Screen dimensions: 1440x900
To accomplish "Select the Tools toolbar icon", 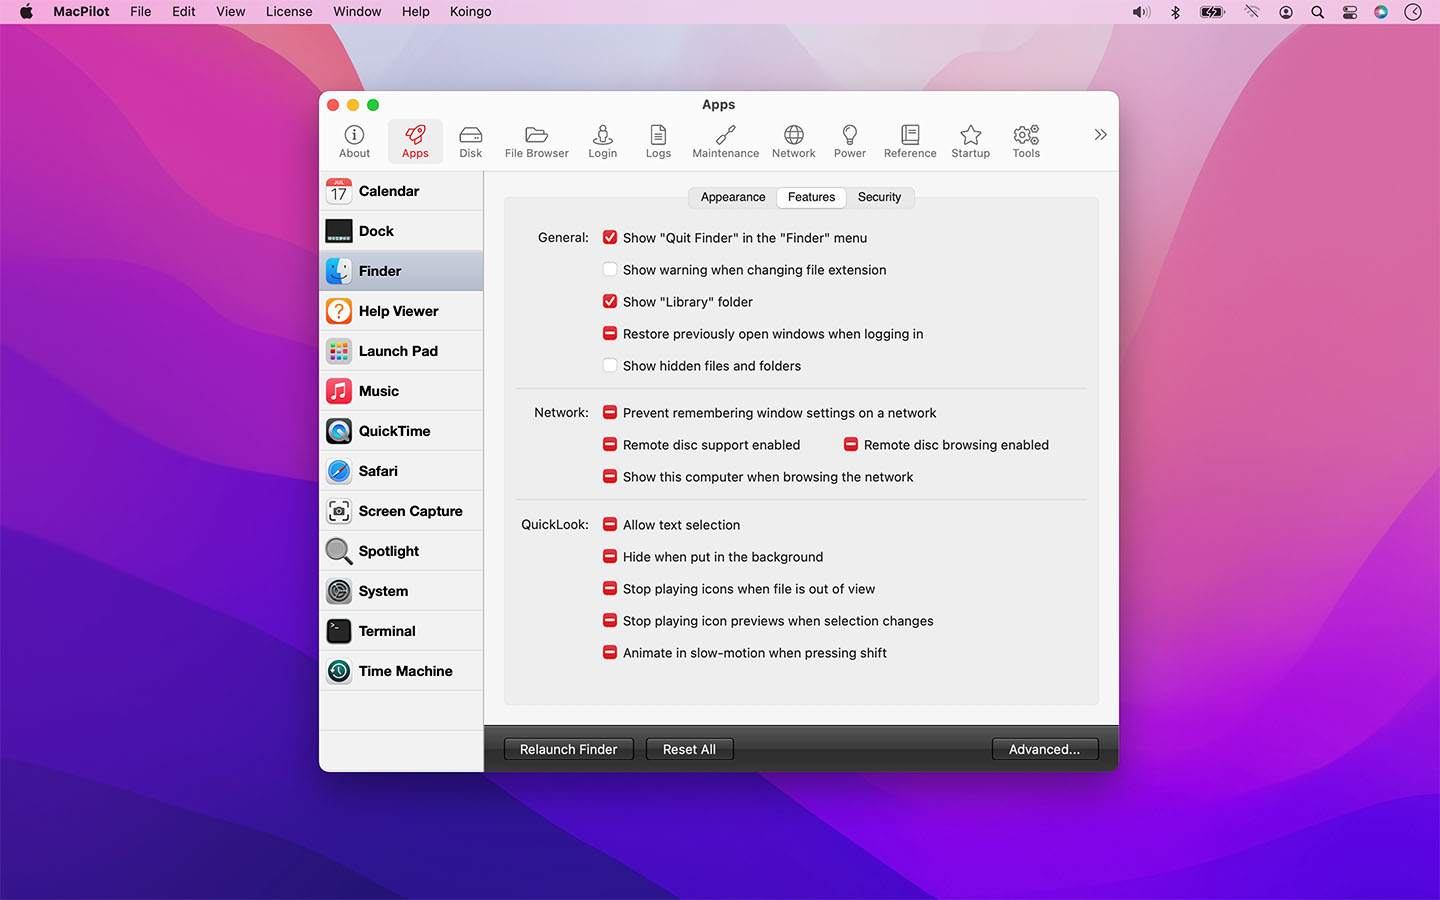I will pos(1025,141).
